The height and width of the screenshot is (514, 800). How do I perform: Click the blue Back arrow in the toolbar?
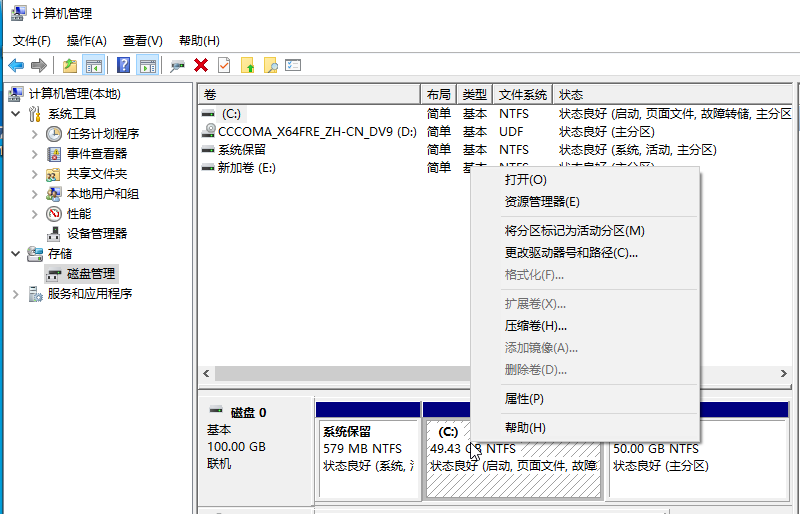[16, 65]
